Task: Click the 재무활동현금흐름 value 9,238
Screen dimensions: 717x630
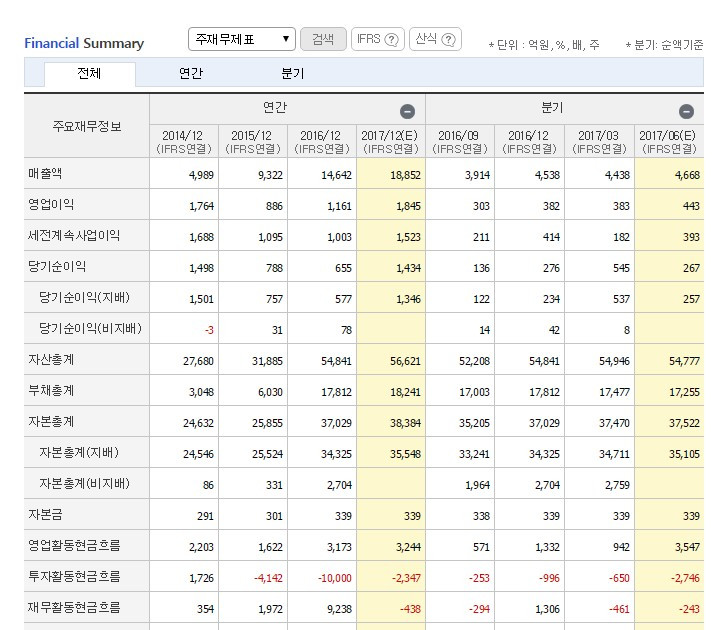Action: point(339,609)
